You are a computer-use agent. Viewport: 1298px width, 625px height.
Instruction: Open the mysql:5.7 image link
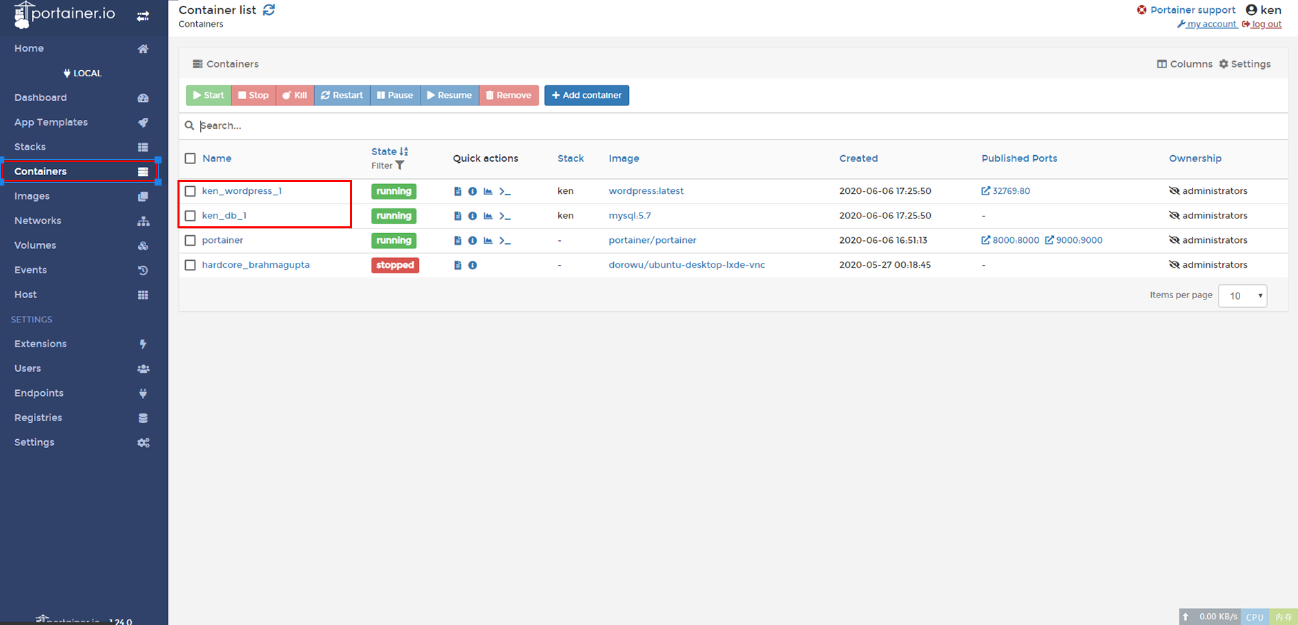click(x=630, y=216)
